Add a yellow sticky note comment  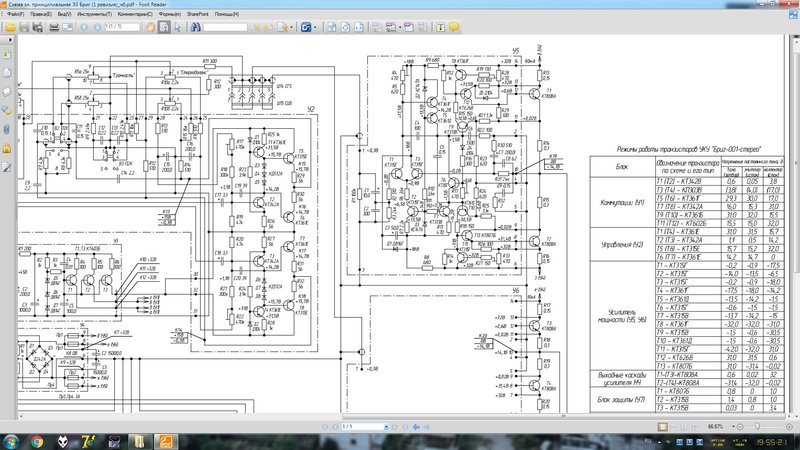click(454, 27)
